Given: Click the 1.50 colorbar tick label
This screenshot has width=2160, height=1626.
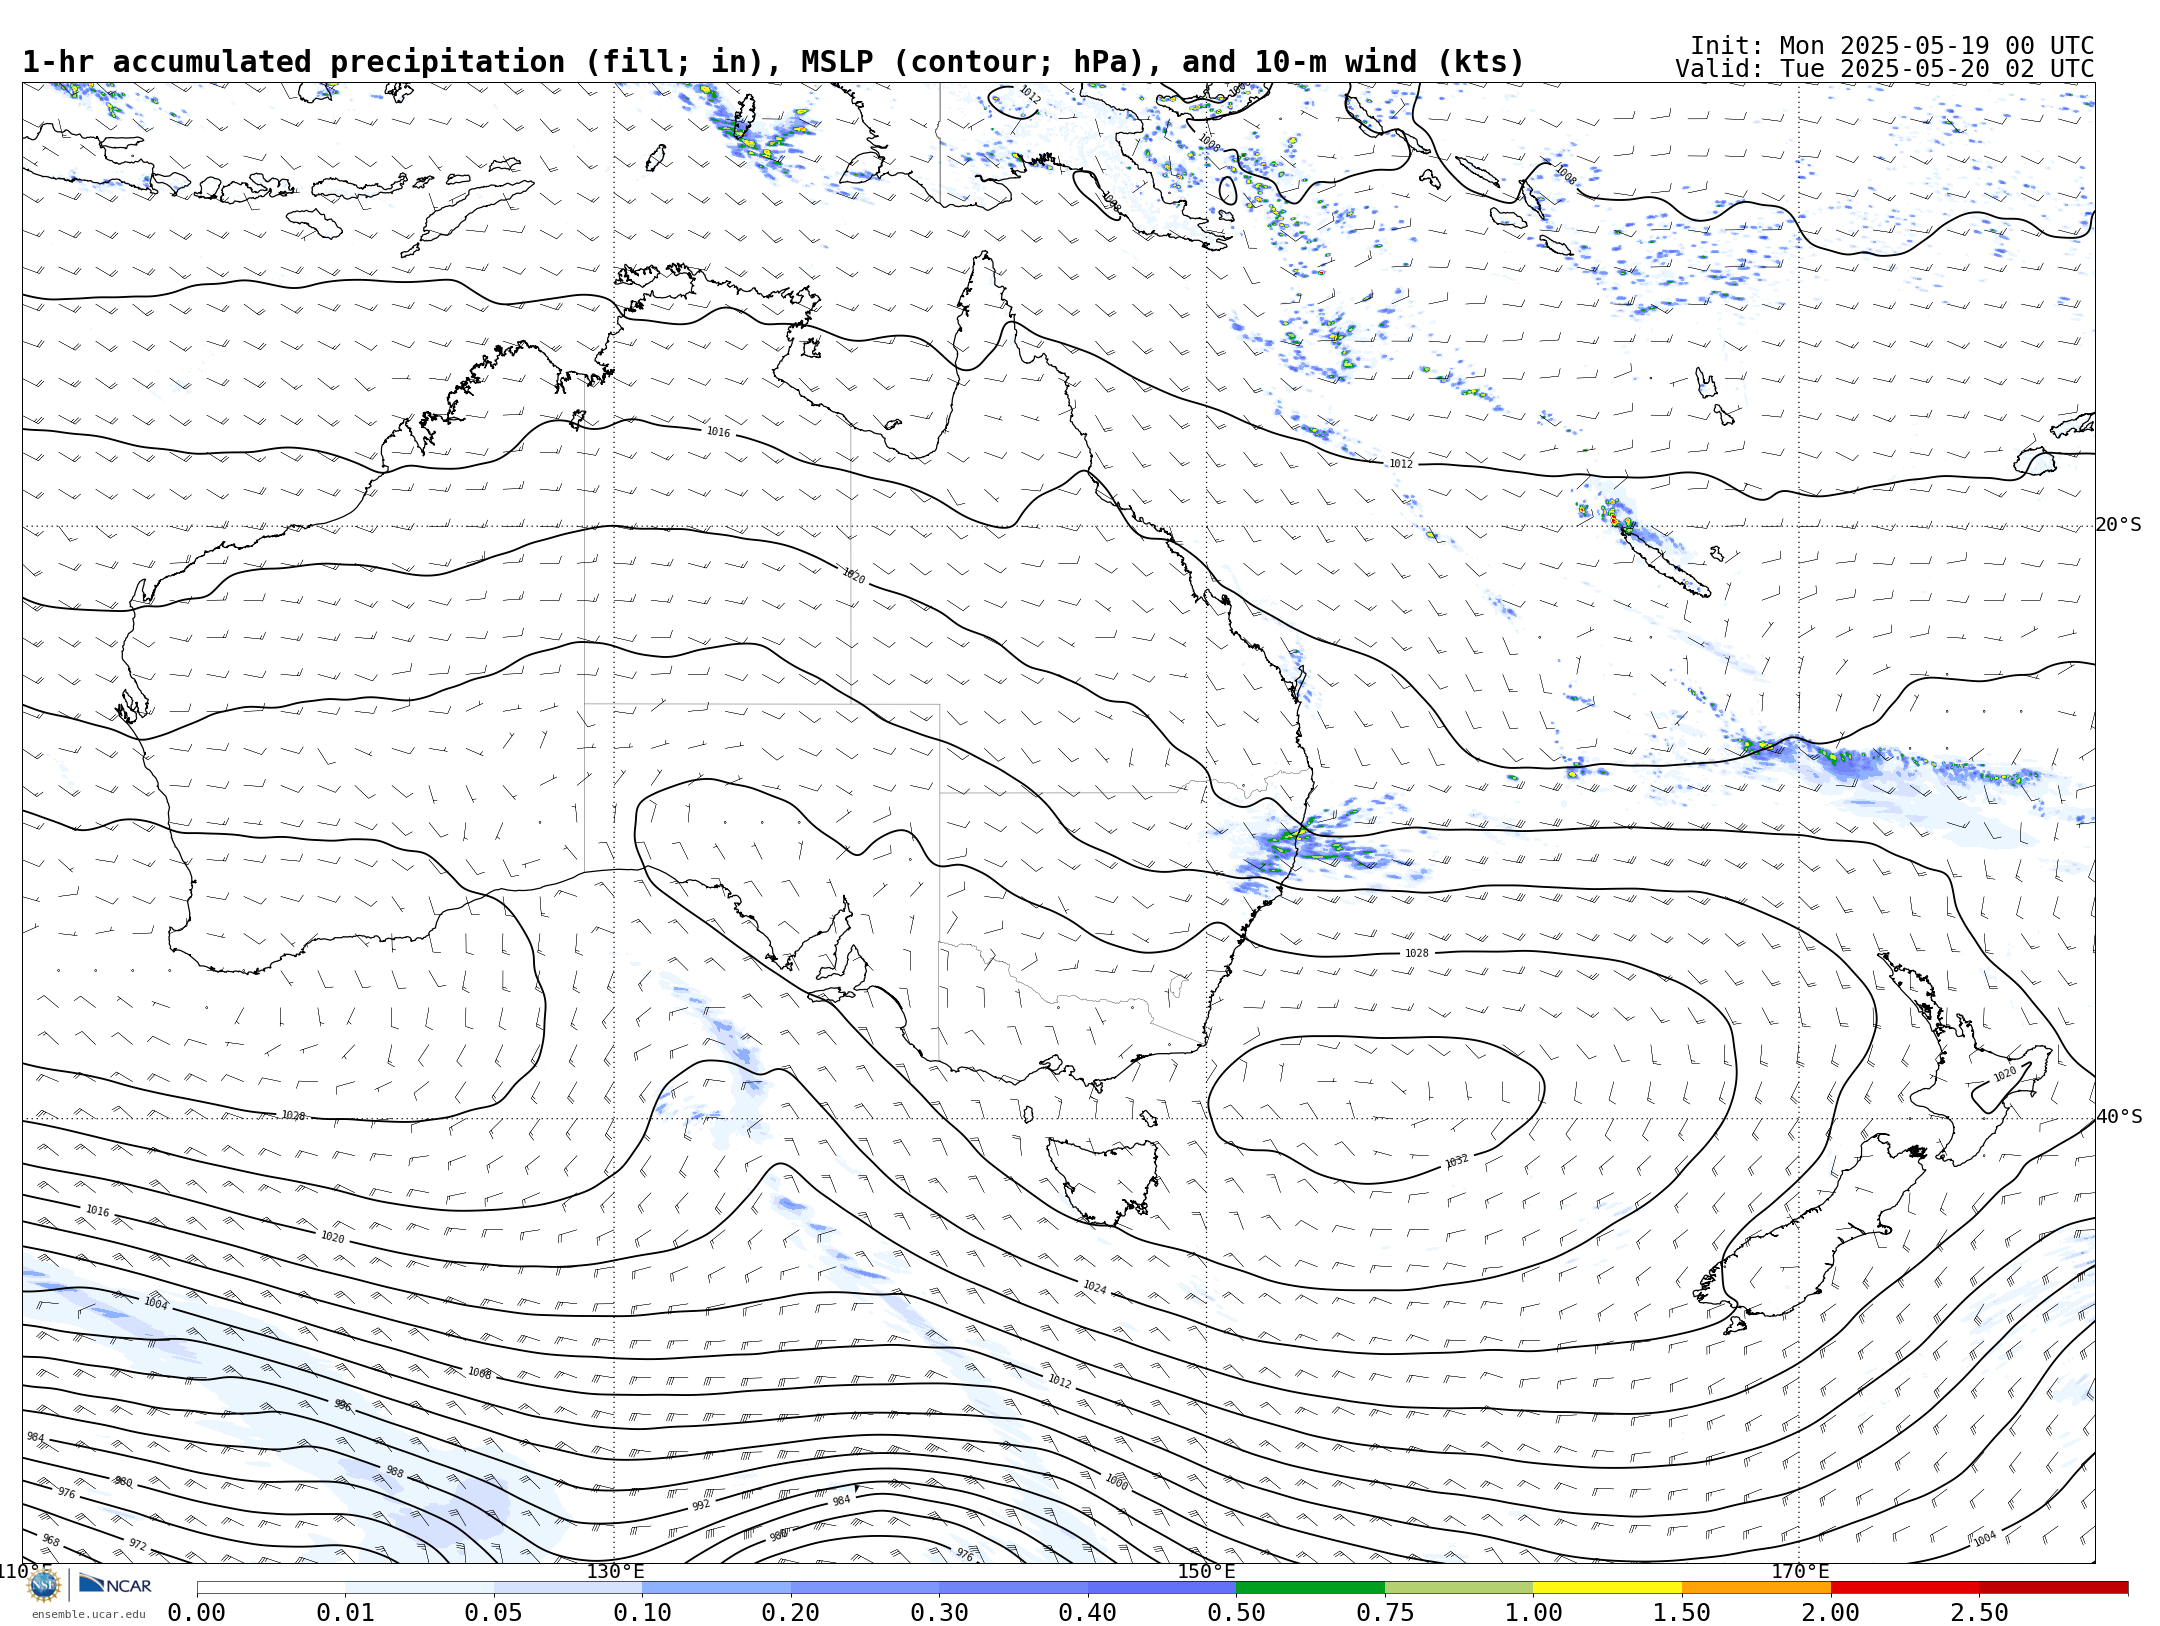Looking at the screenshot, I should point(1682,1613).
